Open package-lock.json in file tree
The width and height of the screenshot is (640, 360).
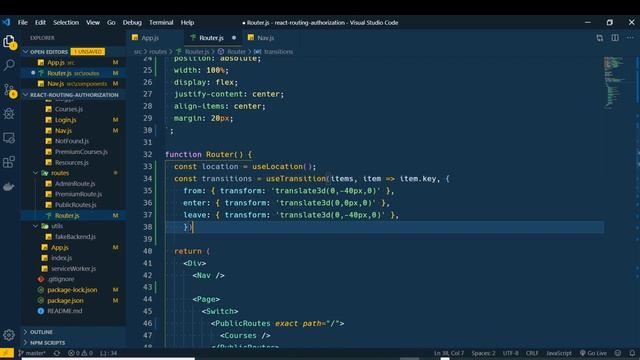coord(73,290)
